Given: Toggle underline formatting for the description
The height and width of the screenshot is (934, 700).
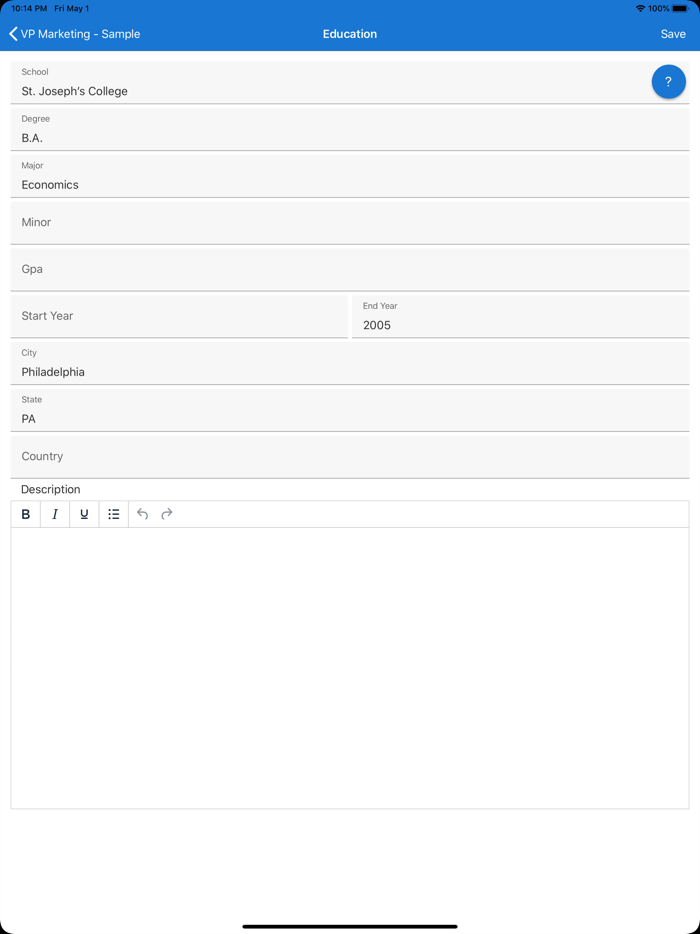Looking at the screenshot, I should (84, 513).
